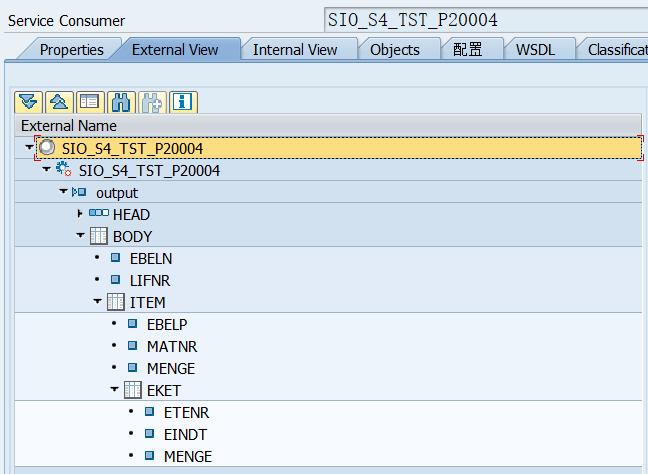Screen dimensions: 648x474
Task: Open the Internal View tab
Action: point(295,50)
